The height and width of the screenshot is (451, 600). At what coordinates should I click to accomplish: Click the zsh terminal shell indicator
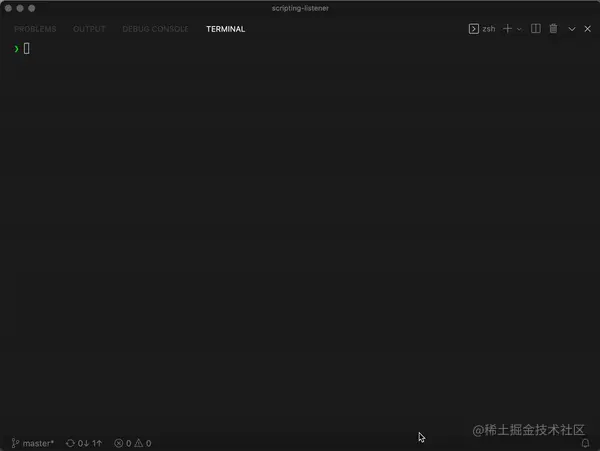482,29
